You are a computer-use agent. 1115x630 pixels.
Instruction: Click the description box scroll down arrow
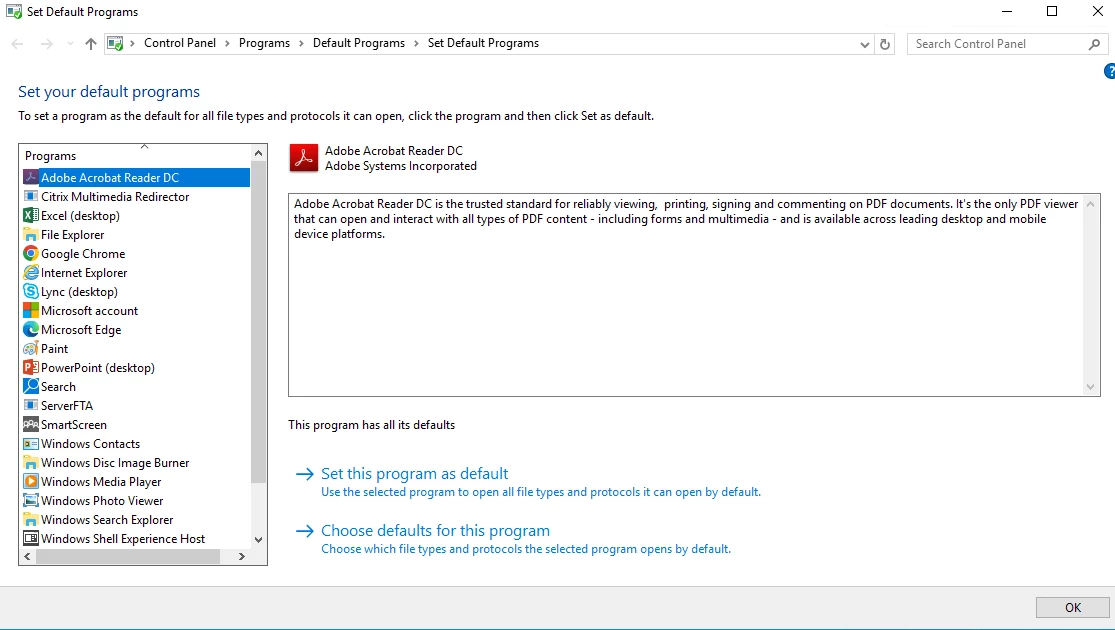pos(1090,387)
